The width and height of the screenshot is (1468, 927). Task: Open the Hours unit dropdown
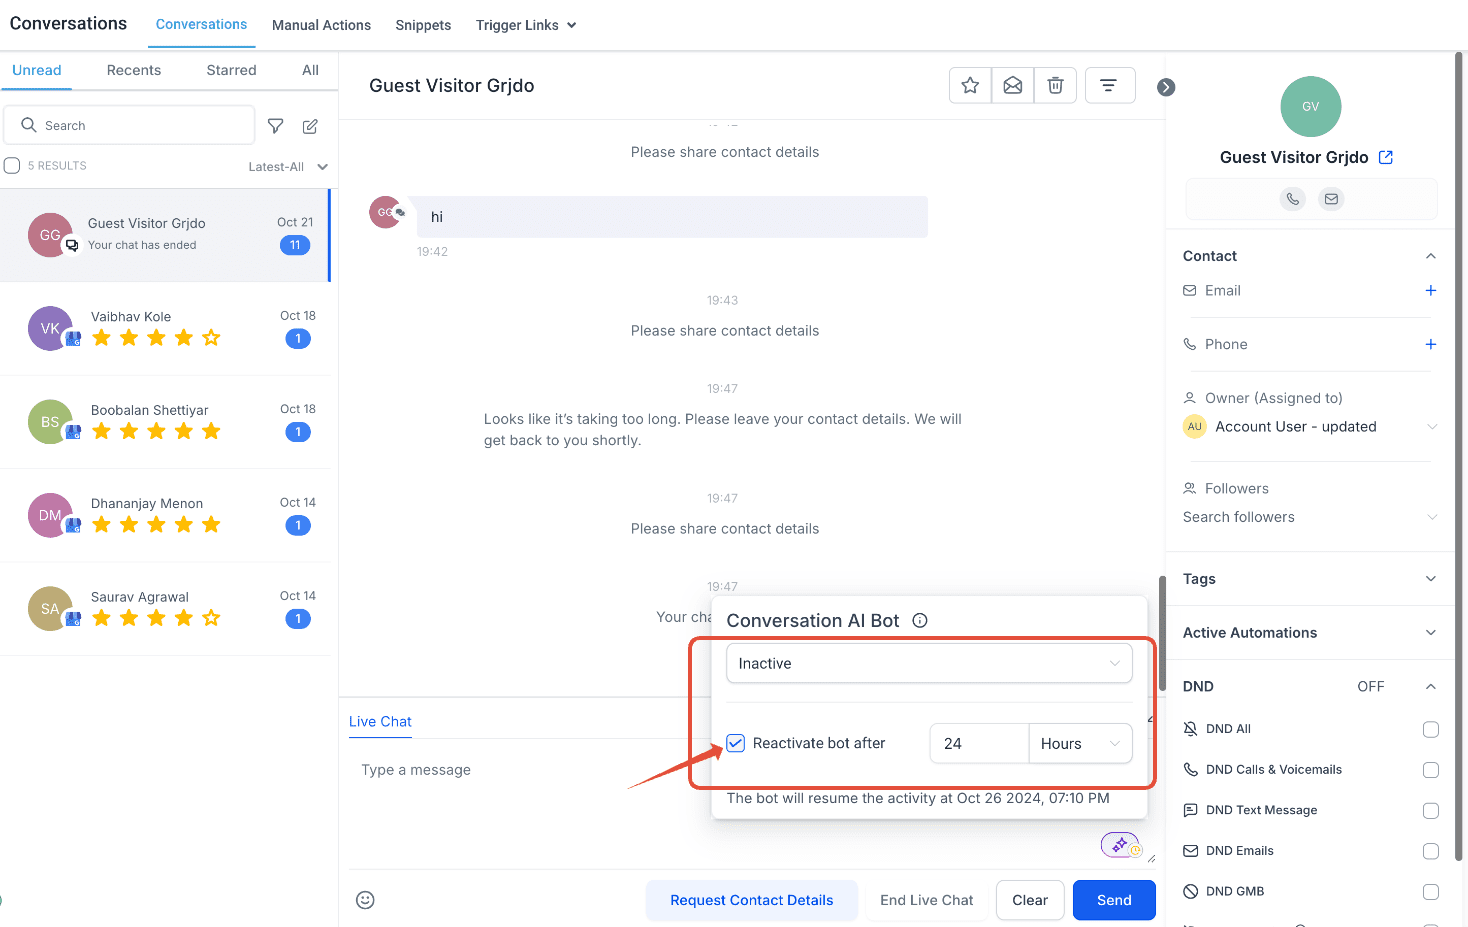click(x=1081, y=744)
